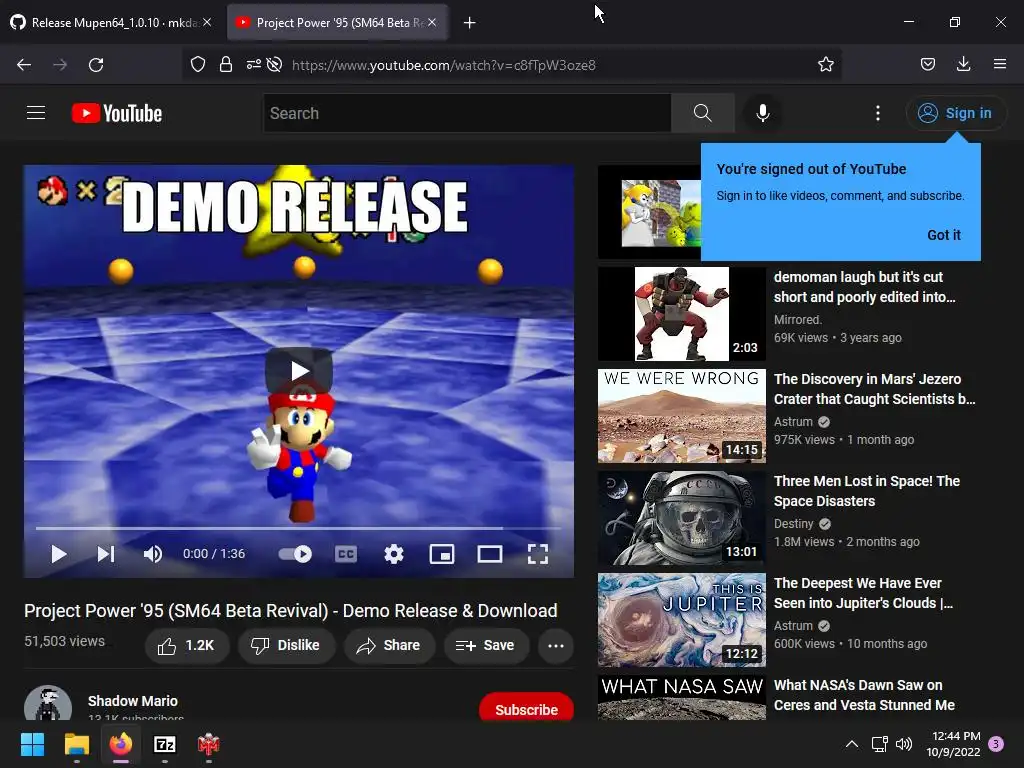This screenshot has height=768, width=1024.
Task: Switch to Release Mupen64 GitHub tab
Action: coord(111,22)
